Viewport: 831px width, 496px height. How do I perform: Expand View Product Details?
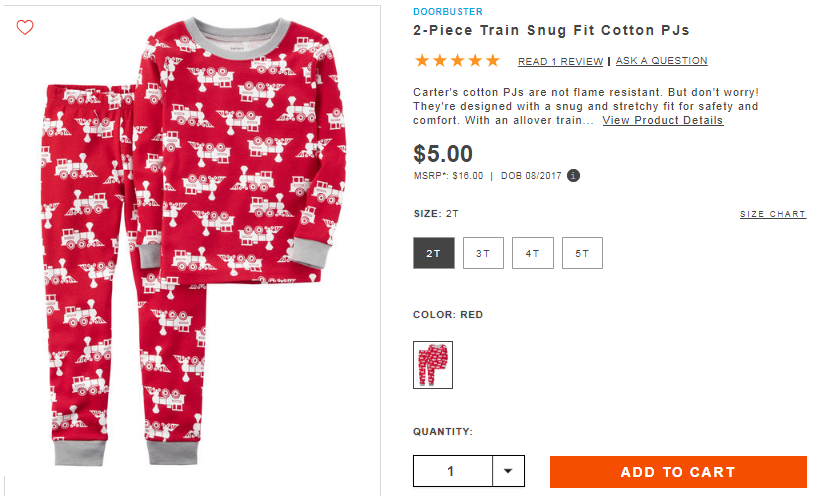[662, 120]
